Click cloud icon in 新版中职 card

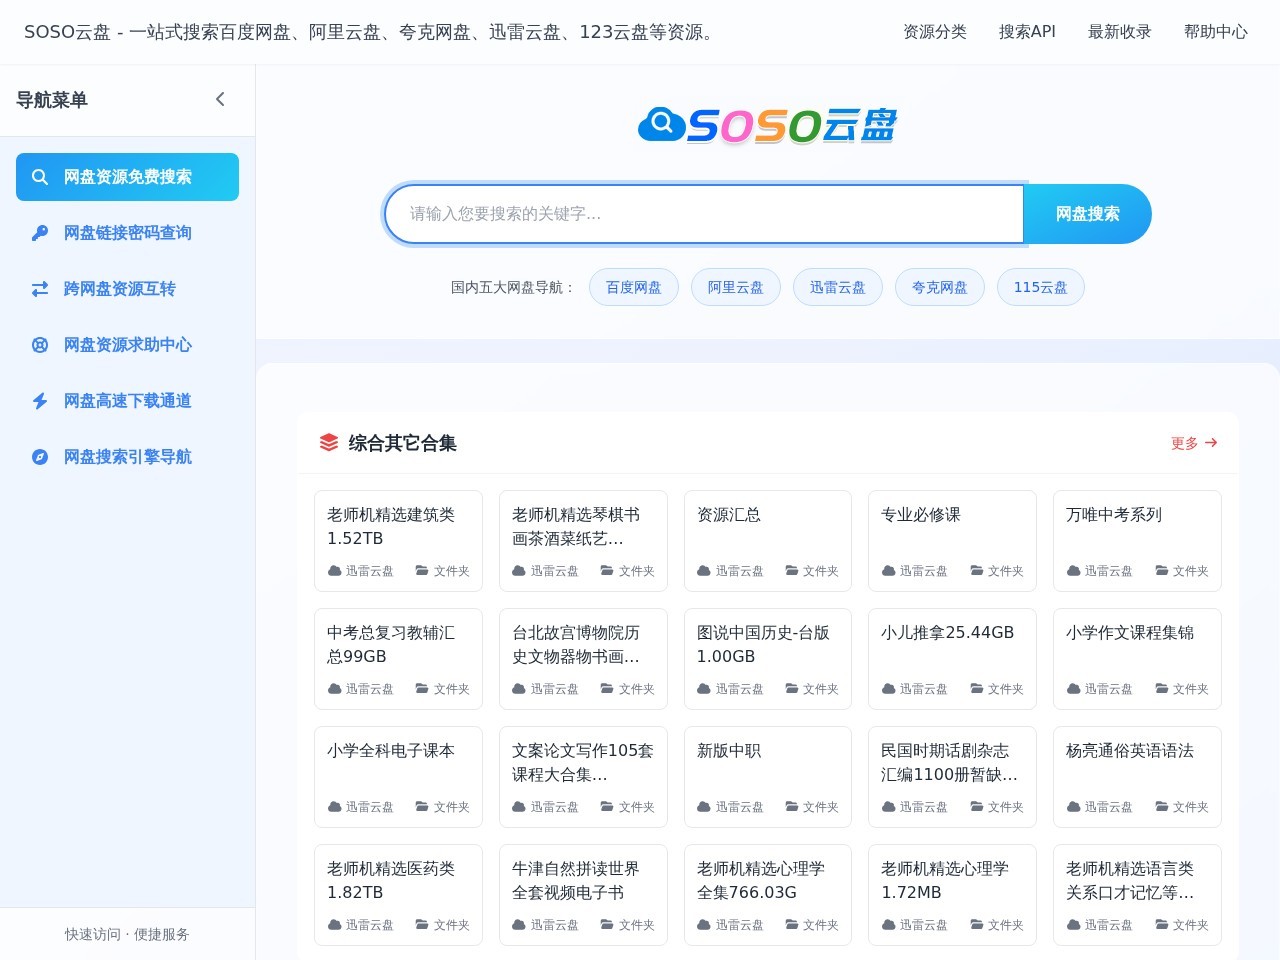[704, 807]
